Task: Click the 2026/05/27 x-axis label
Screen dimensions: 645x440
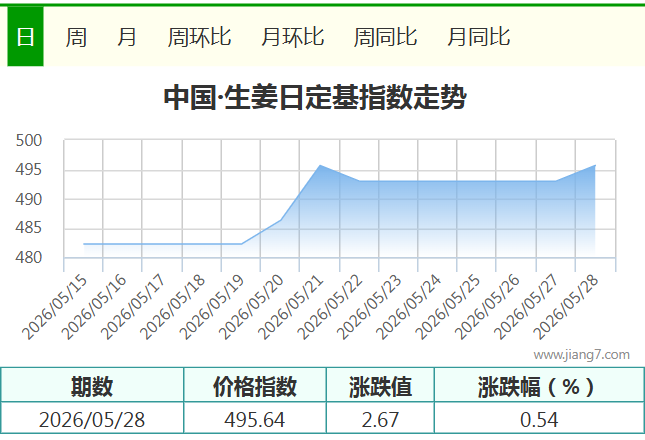Action: (526, 307)
